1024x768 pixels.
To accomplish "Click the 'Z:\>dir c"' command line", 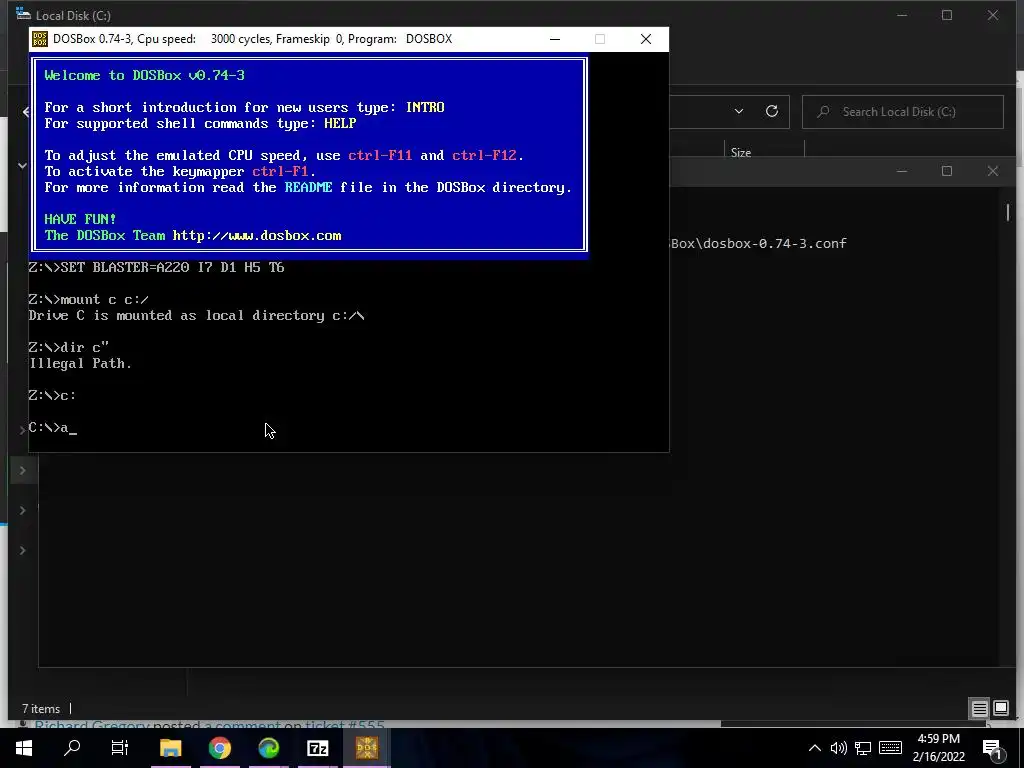I will coord(69,347).
